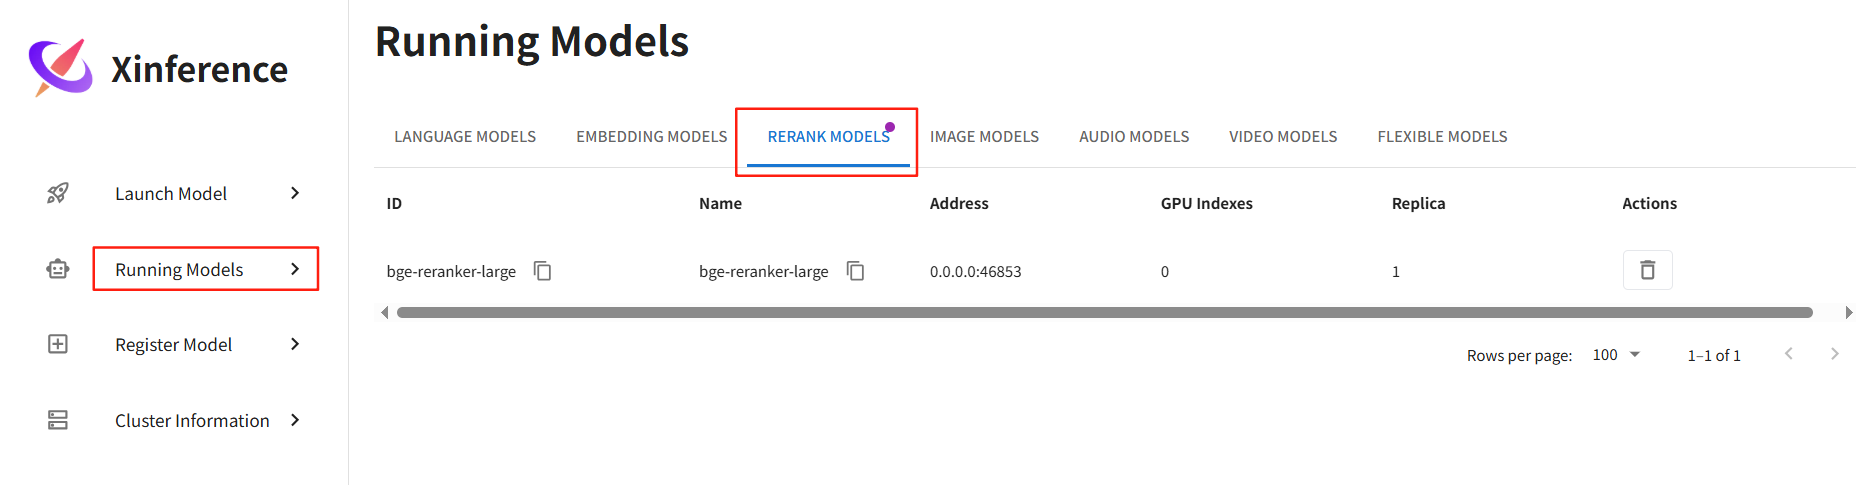Click the Actions column header
This screenshot has width=1856, height=485.
tap(1649, 203)
